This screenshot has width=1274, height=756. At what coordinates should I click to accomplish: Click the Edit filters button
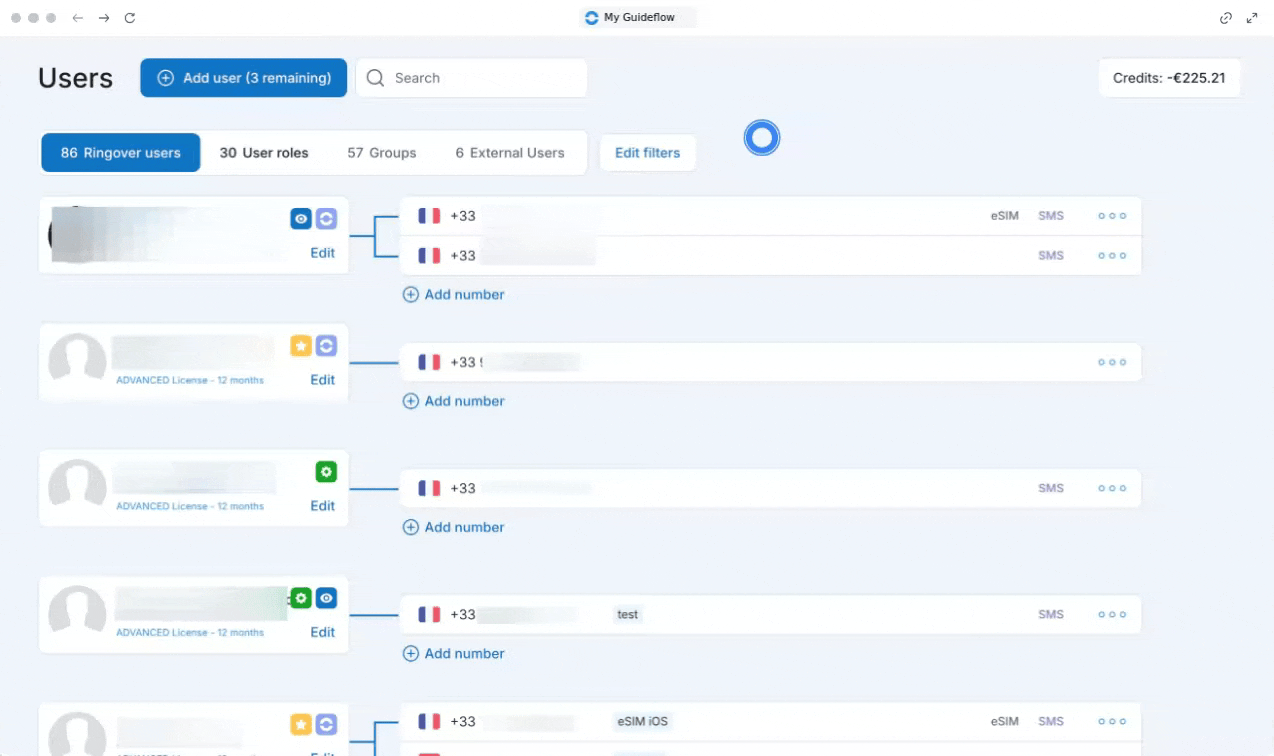tap(647, 153)
